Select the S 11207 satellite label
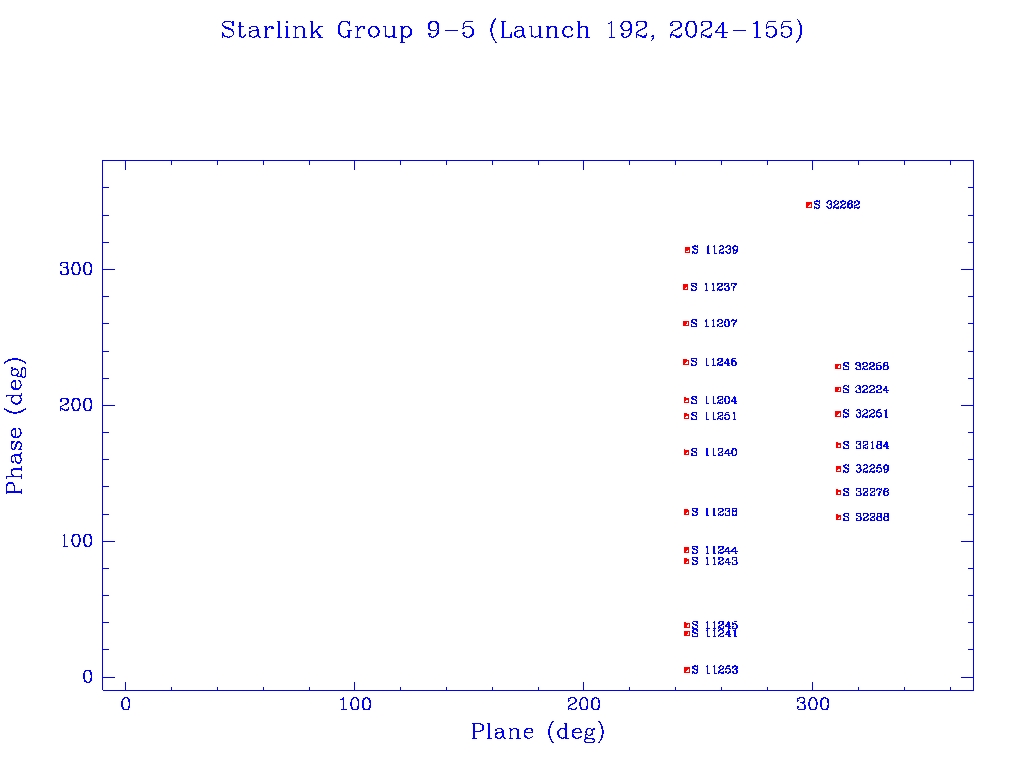 click(714, 324)
